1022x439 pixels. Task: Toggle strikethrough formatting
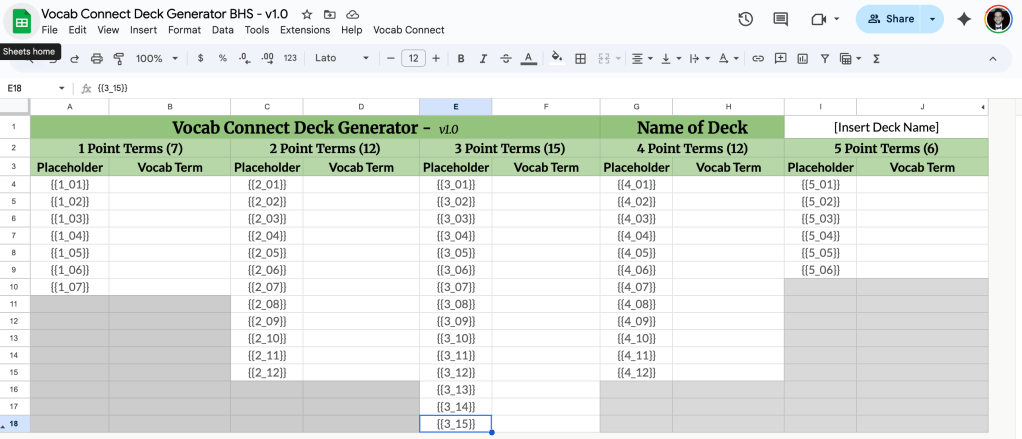pos(506,59)
